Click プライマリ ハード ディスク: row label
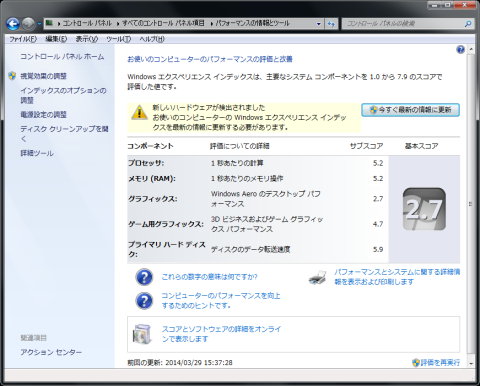 167,249
